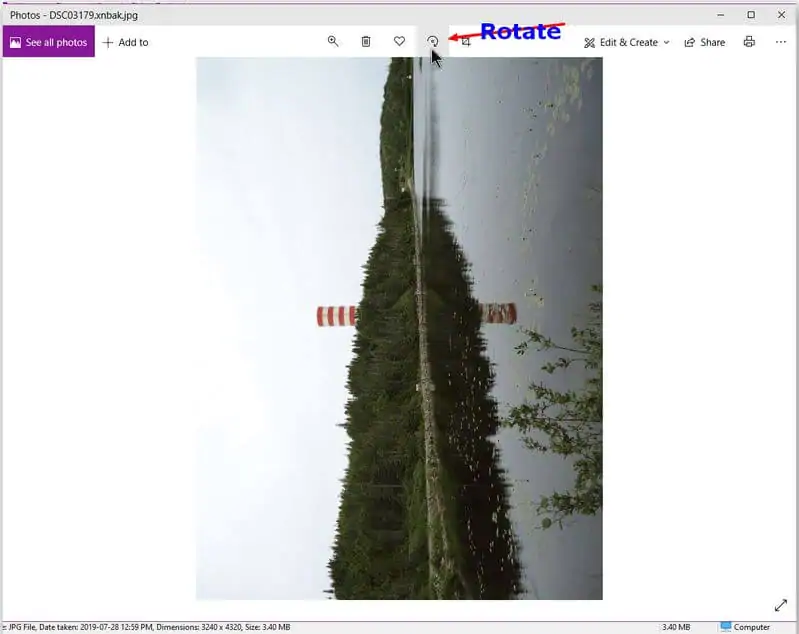Open the Add to menu
Viewport: 799px width, 634px height.
(x=125, y=42)
